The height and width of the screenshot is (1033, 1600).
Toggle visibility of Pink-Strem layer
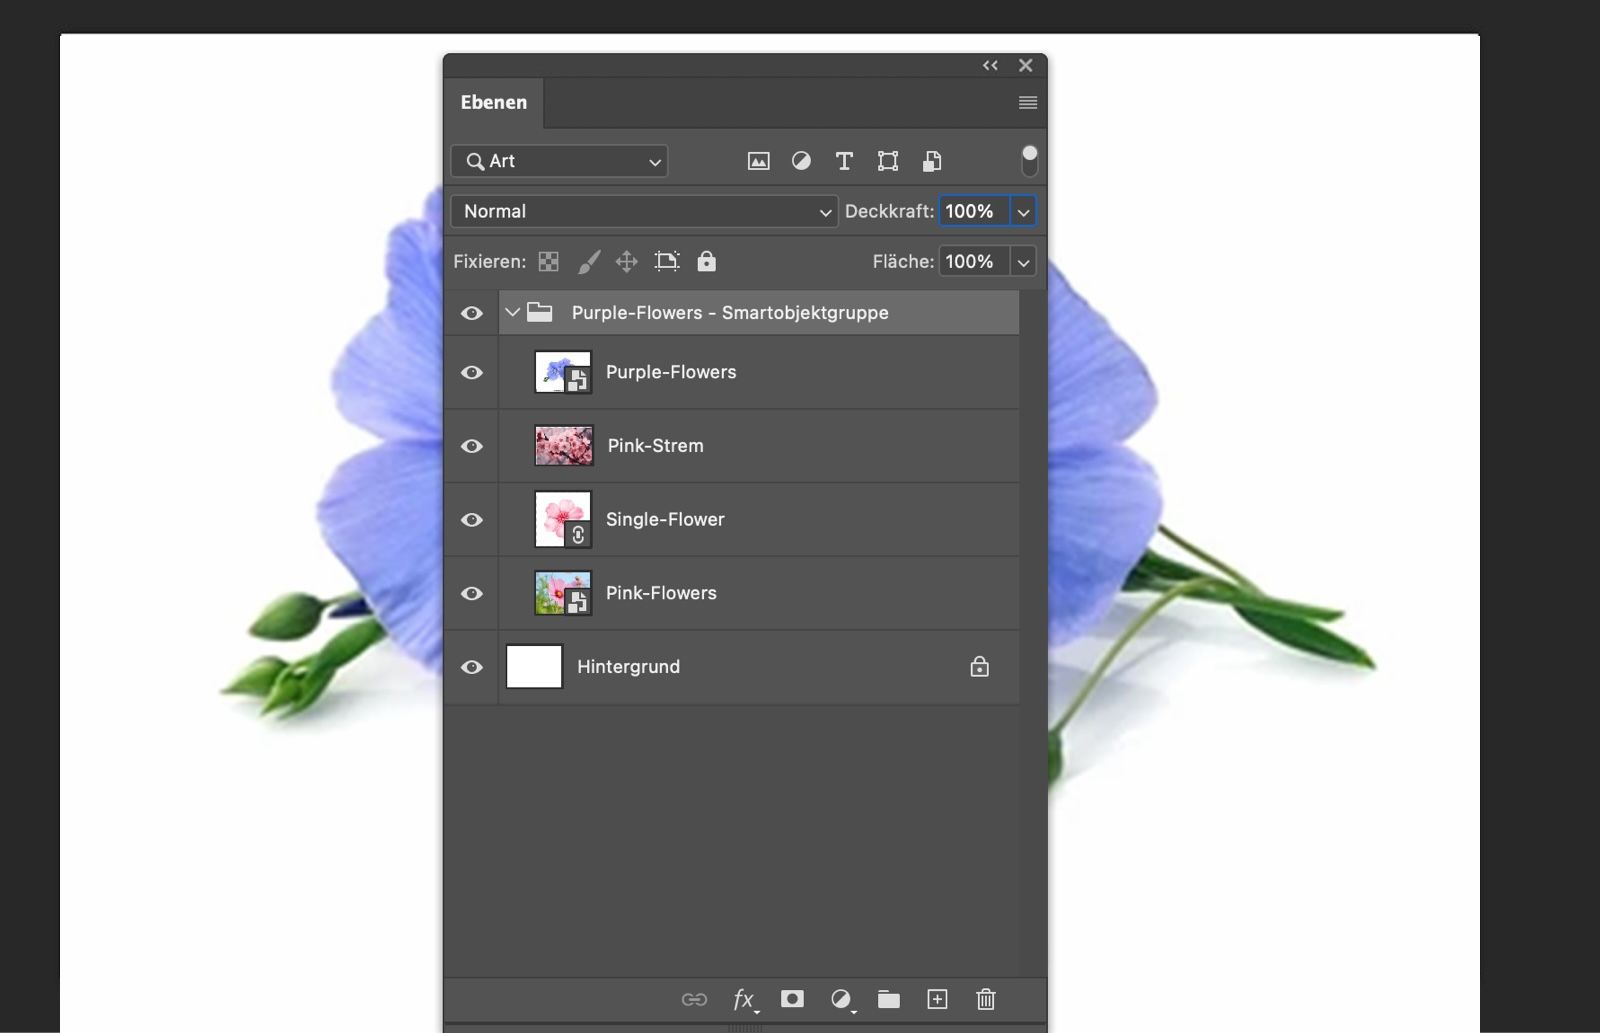472,446
